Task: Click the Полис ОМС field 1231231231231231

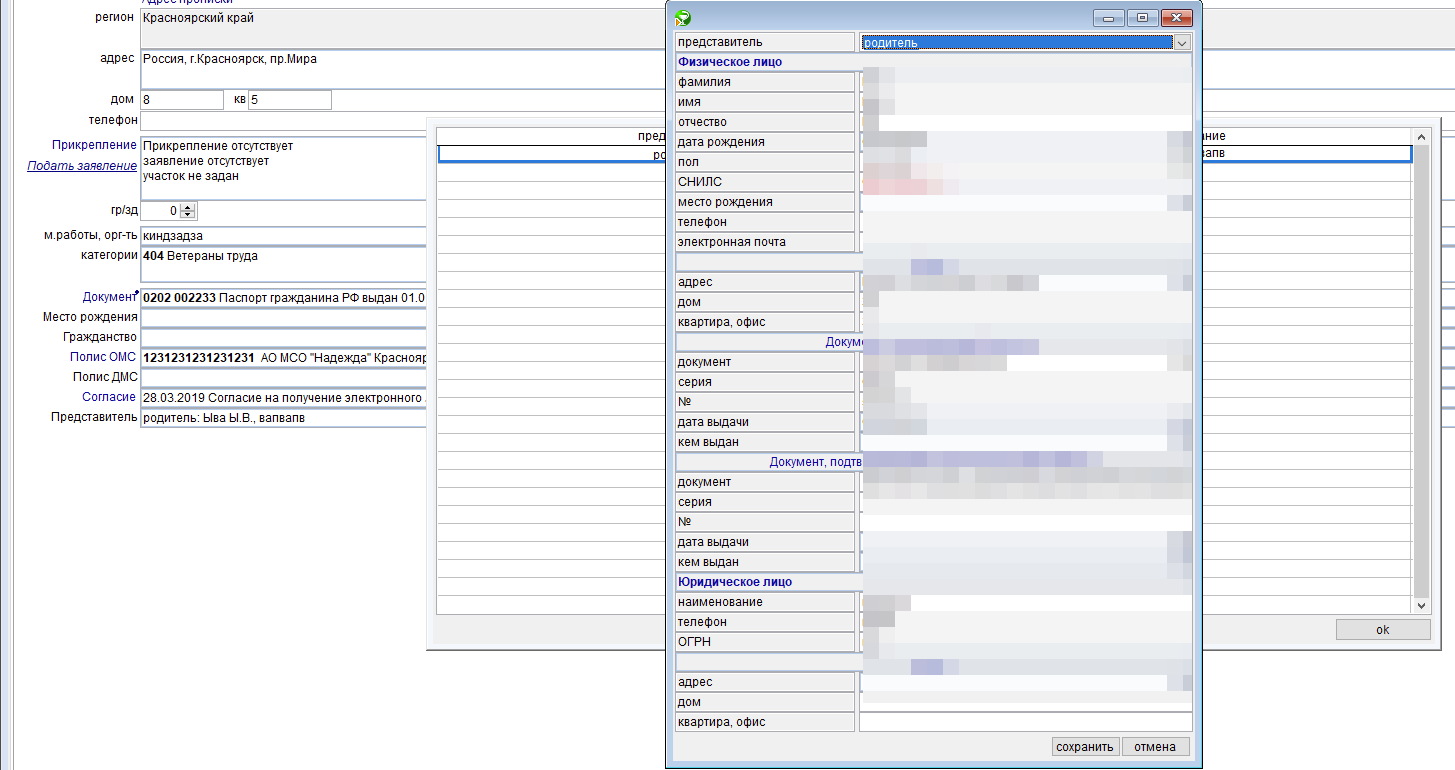Action: pyautogui.click(x=283, y=357)
